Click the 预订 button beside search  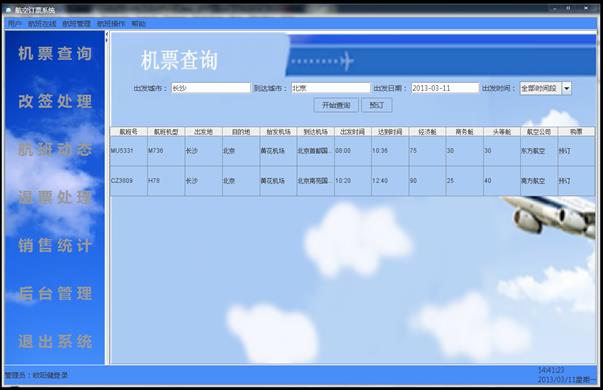click(377, 105)
